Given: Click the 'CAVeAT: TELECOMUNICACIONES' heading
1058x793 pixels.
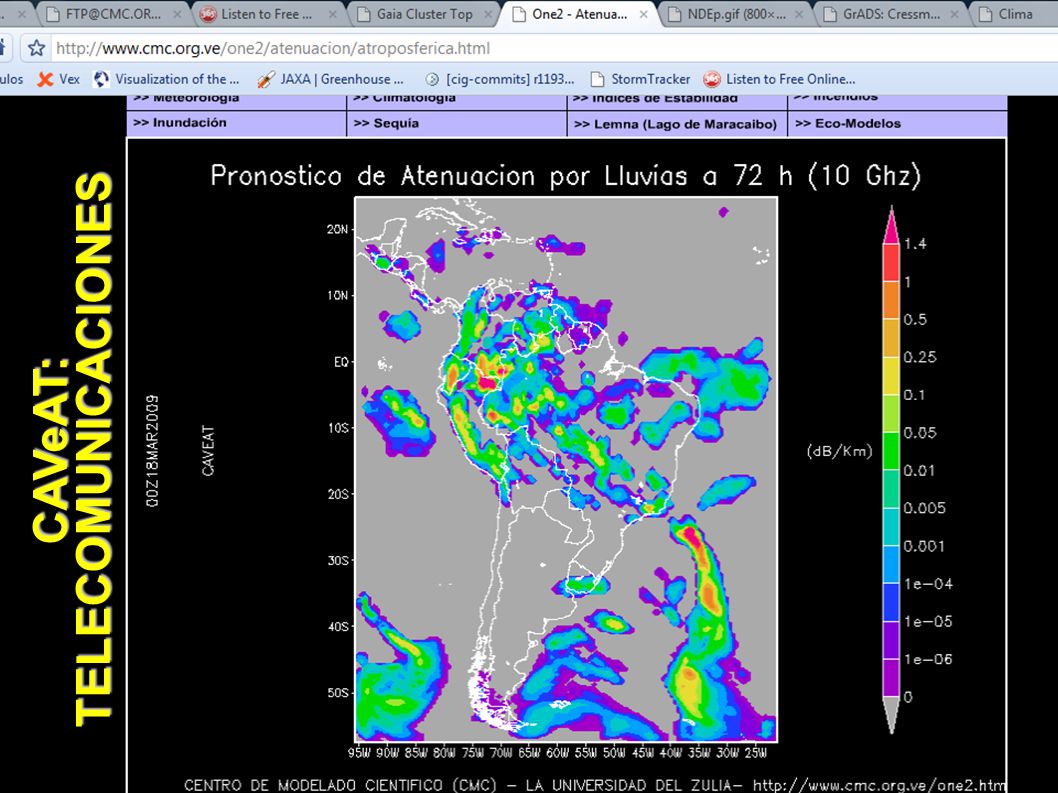Looking at the screenshot, I should [x=74, y=449].
